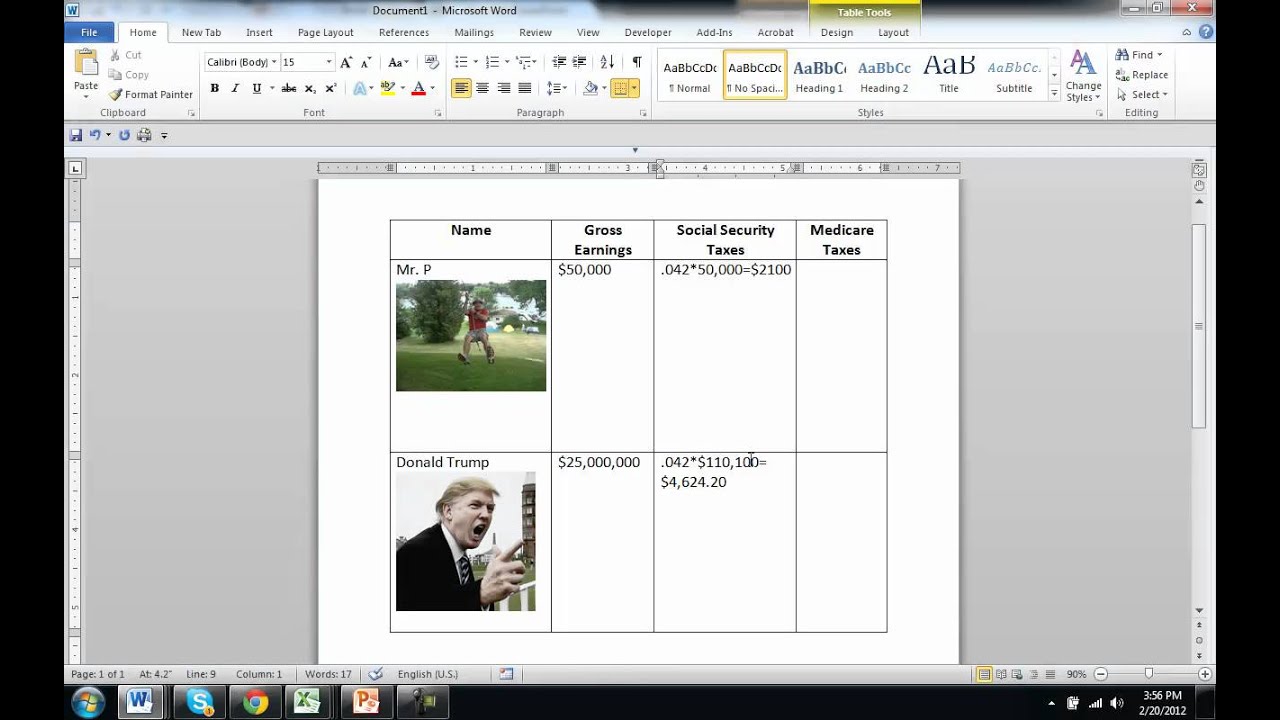1280x720 pixels.
Task: Toggle Align Text Right
Action: [503, 88]
